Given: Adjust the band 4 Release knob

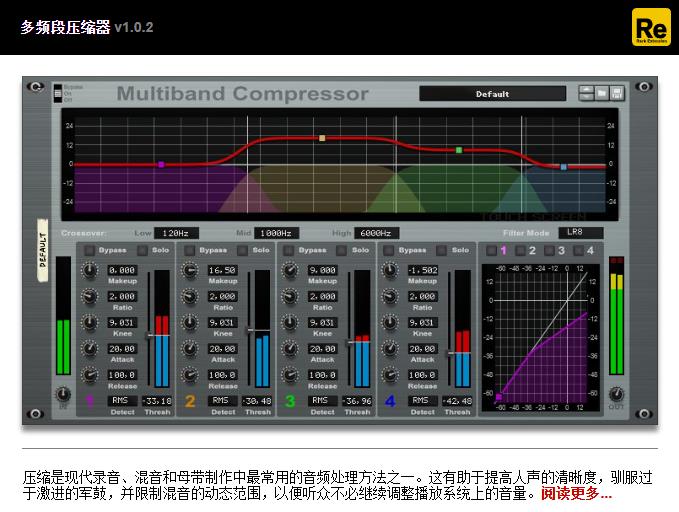Looking at the screenshot, I should (x=390, y=375).
